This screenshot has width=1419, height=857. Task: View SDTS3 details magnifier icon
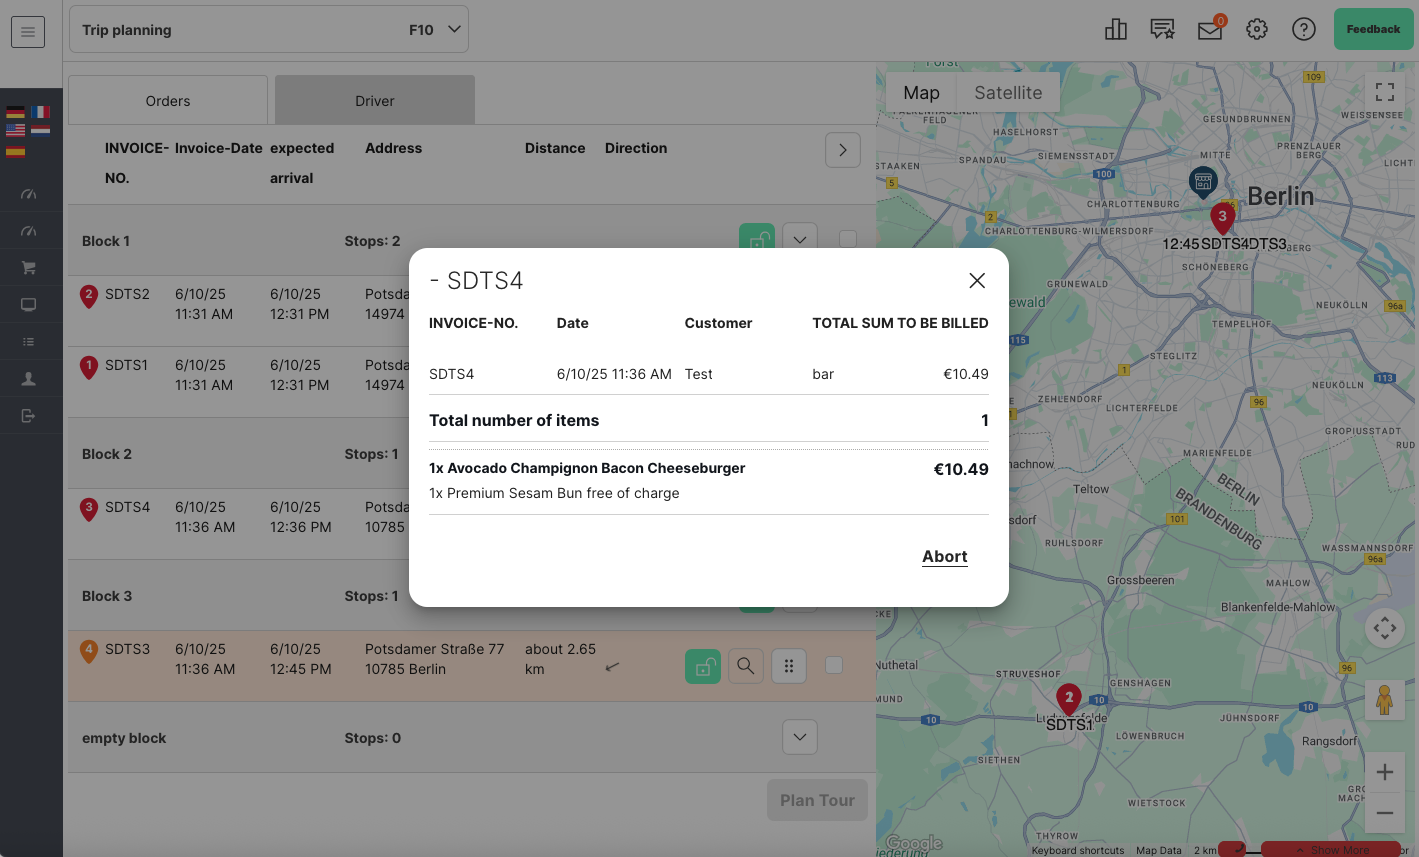coord(745,666)
